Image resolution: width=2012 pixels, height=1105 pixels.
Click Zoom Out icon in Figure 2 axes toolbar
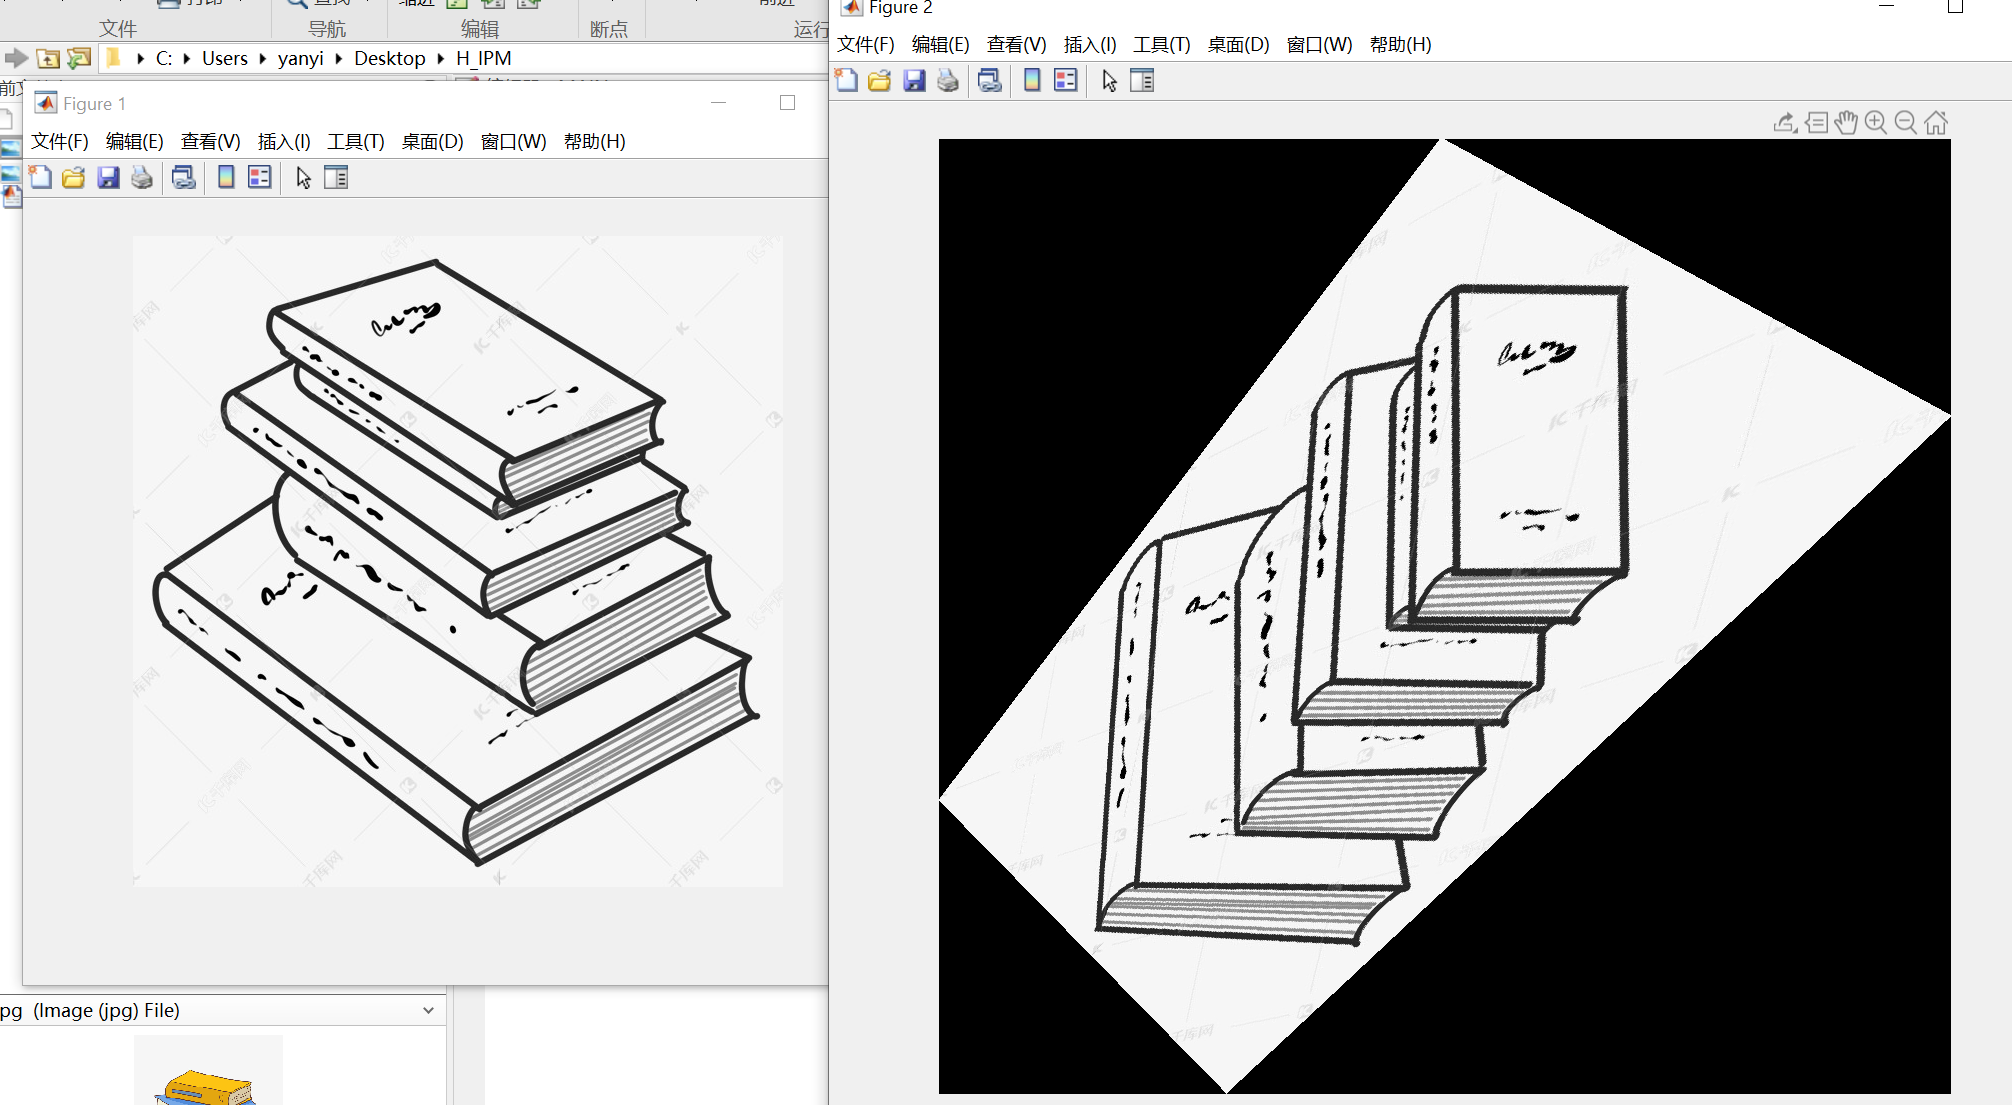coord(1906,123)
